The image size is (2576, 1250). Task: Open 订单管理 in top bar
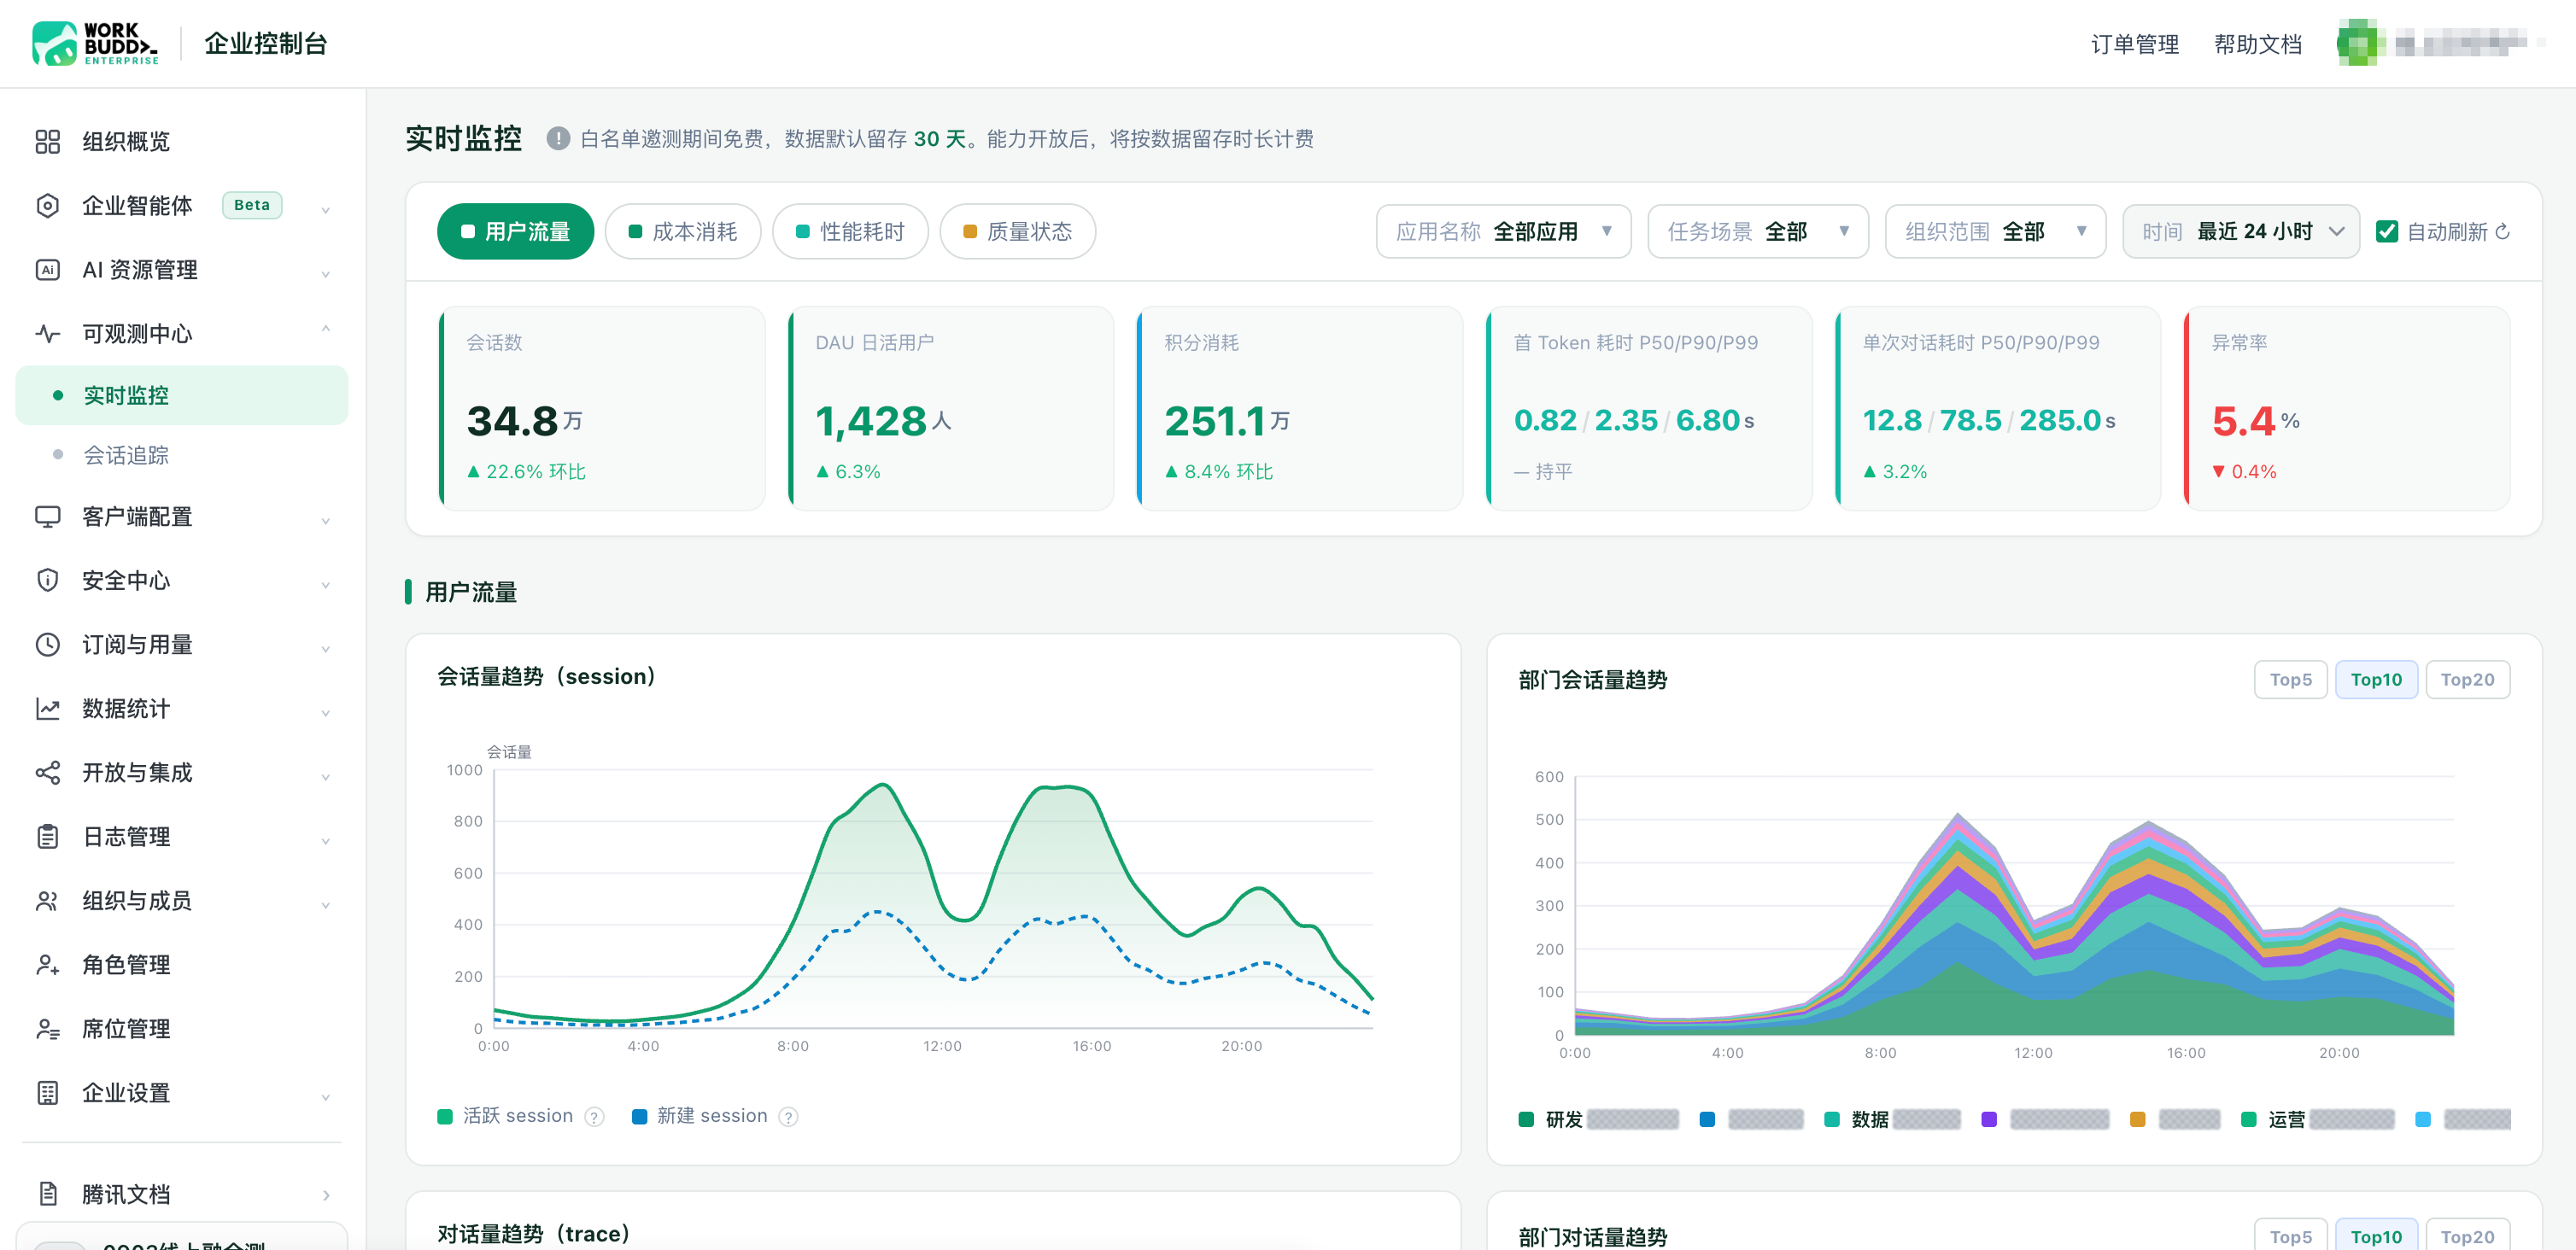pos(2134,44)
